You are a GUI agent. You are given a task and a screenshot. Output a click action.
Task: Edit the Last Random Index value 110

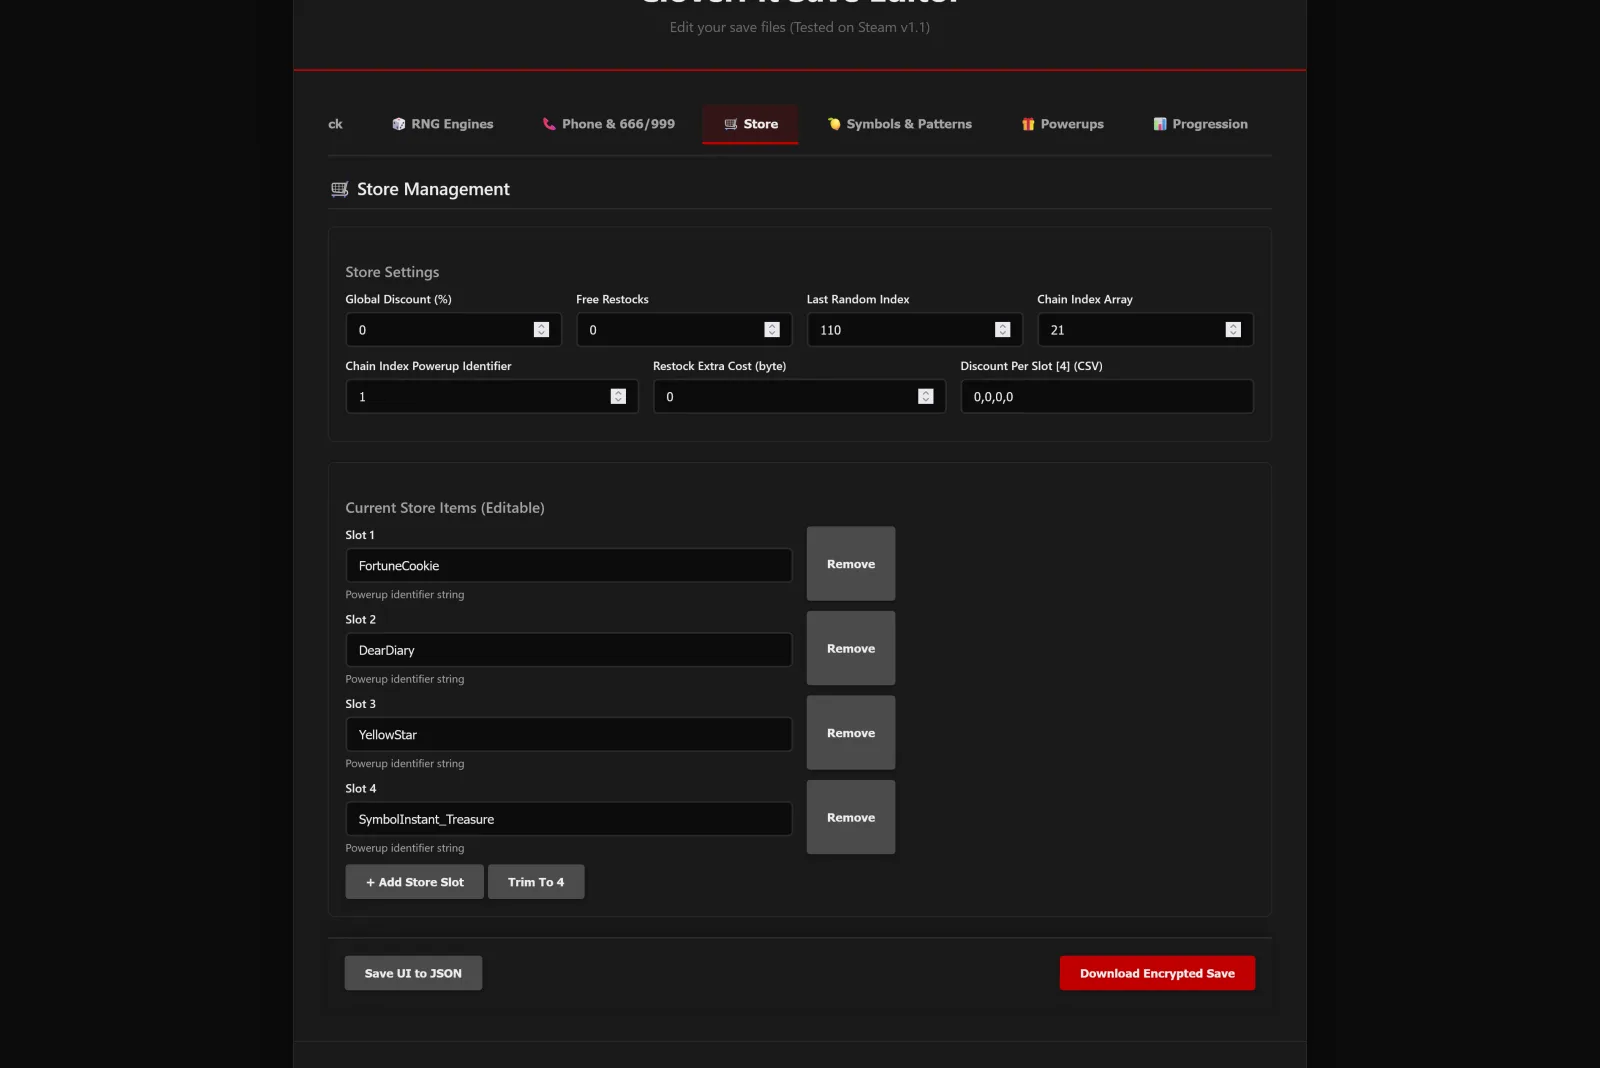coord(914,330)
